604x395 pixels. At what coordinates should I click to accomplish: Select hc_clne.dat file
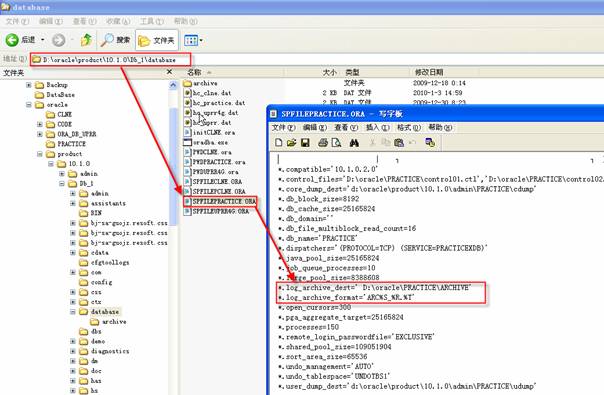tap(208, 93)
